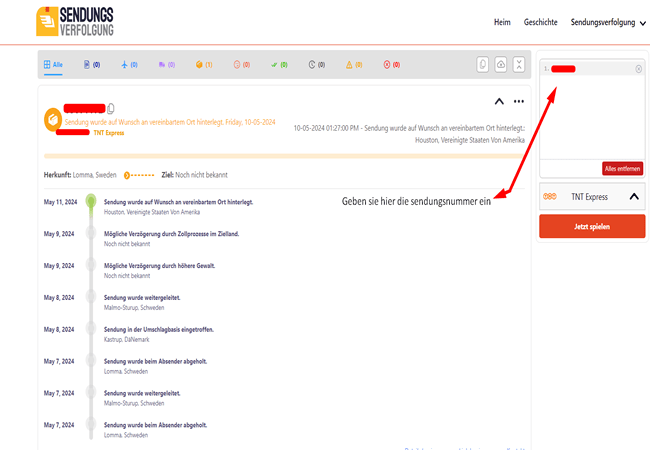Click orange progress bar of shipment
The height and width of the screenshot is (450, 650).
tap(284, 156)
